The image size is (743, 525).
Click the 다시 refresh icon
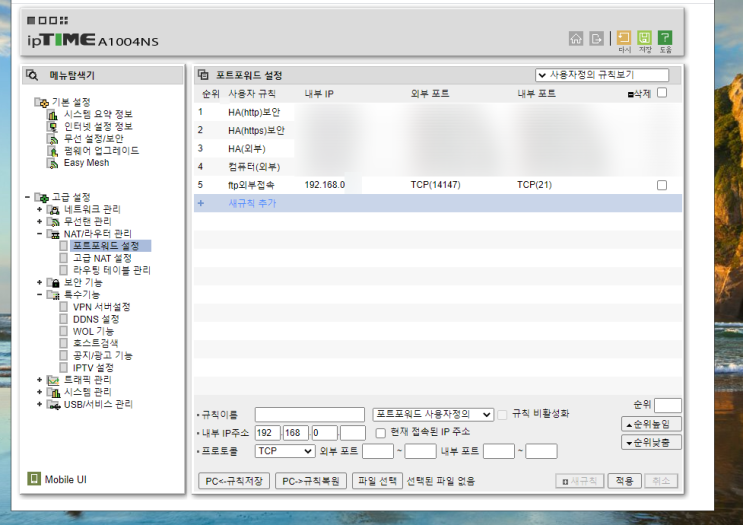tap(624, 38)
